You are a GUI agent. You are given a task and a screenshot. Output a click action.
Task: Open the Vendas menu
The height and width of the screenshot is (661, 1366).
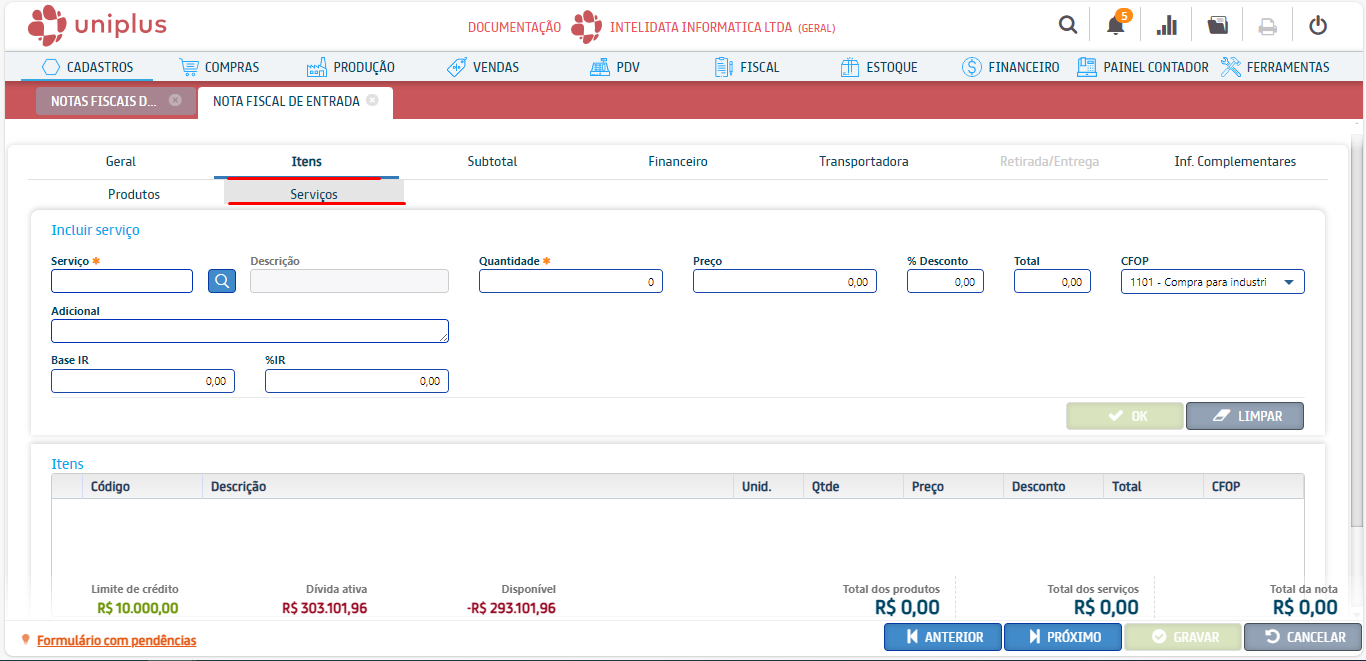click(482, 67)
